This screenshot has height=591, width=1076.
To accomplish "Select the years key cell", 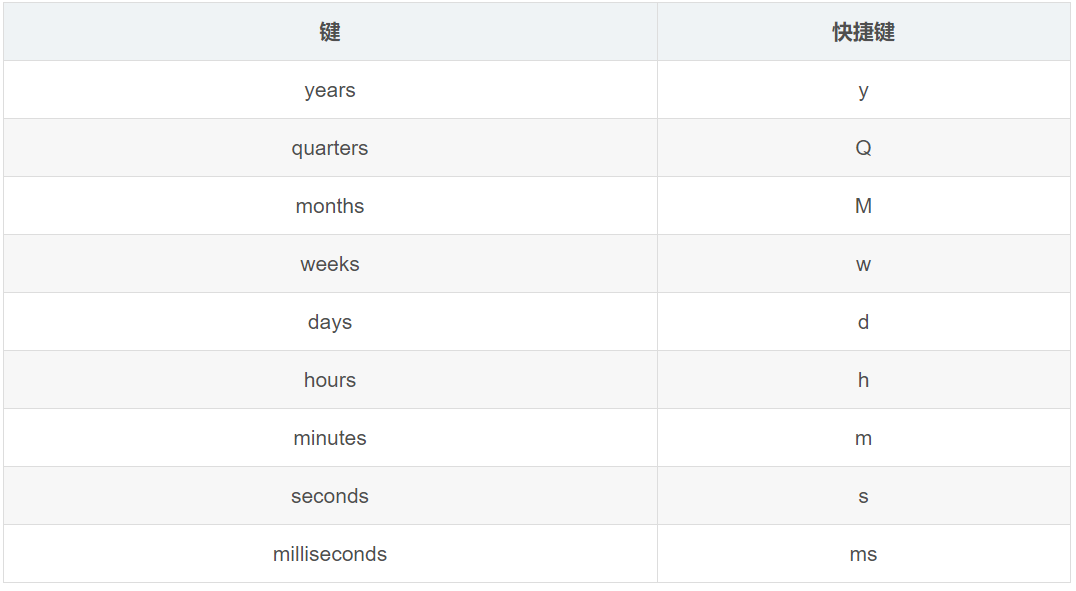I will tap(330, 90).
